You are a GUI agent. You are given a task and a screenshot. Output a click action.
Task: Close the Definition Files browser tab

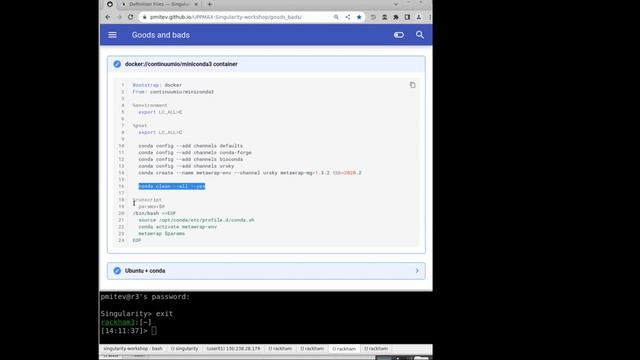coord(196,4)
